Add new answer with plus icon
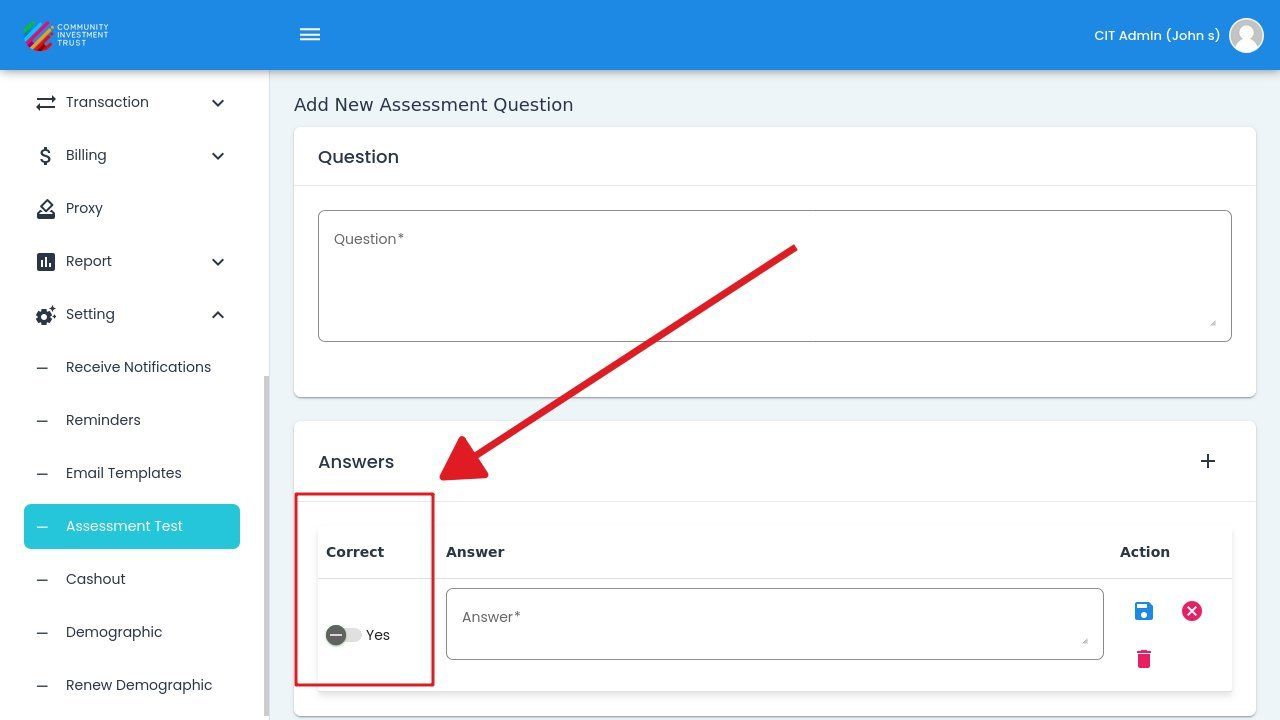The width and height of the screenshot is (1280, 720). coord(1208,461)
